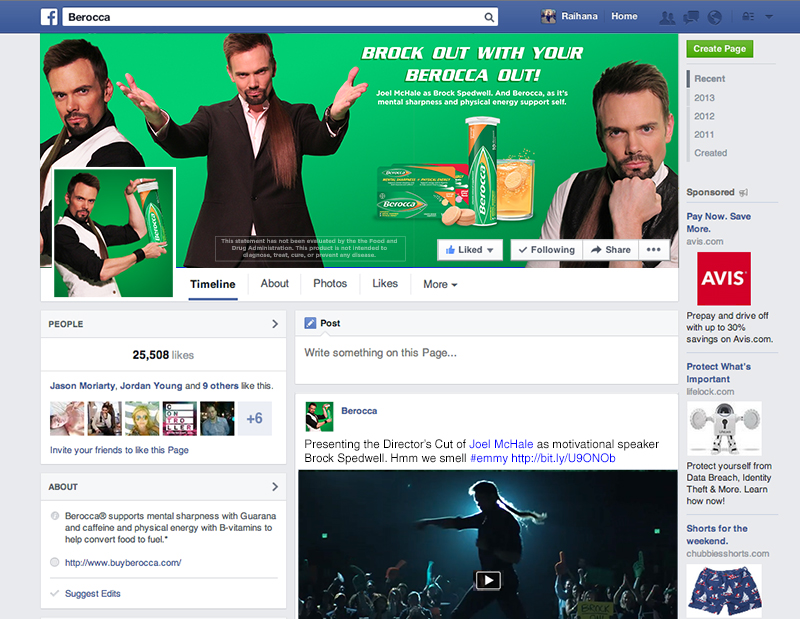800x619 pixels.
Task: Open the account menu arrow in top bar
Action: (x=768, y=17)
